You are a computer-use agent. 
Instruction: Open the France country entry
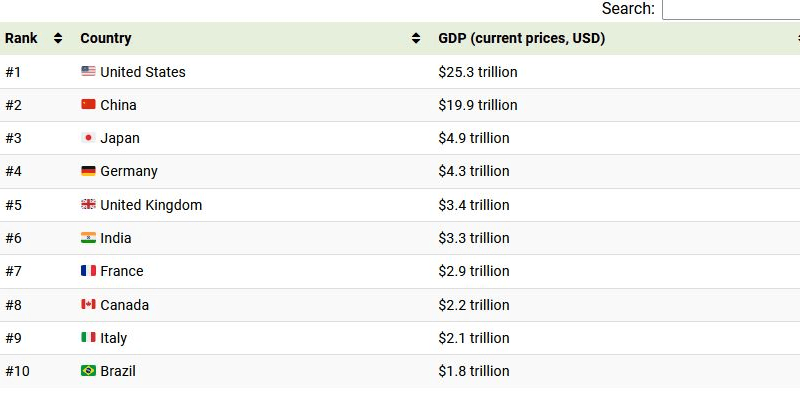pyautogui.click(x=121, y=271)
